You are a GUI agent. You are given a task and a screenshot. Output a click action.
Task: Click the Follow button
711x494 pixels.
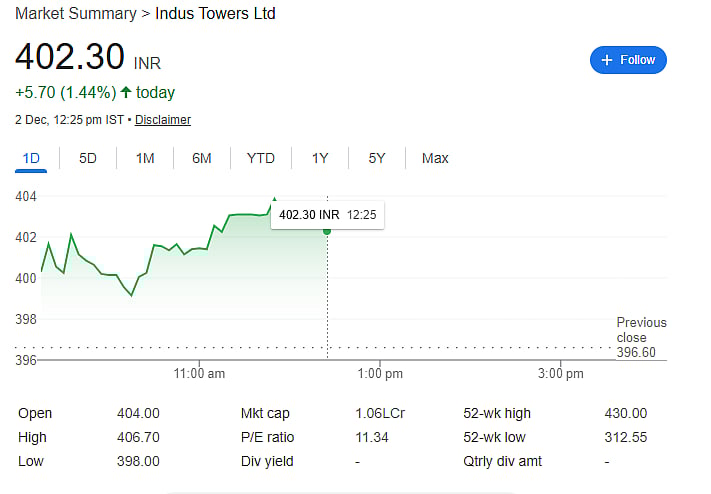[628, 60]
